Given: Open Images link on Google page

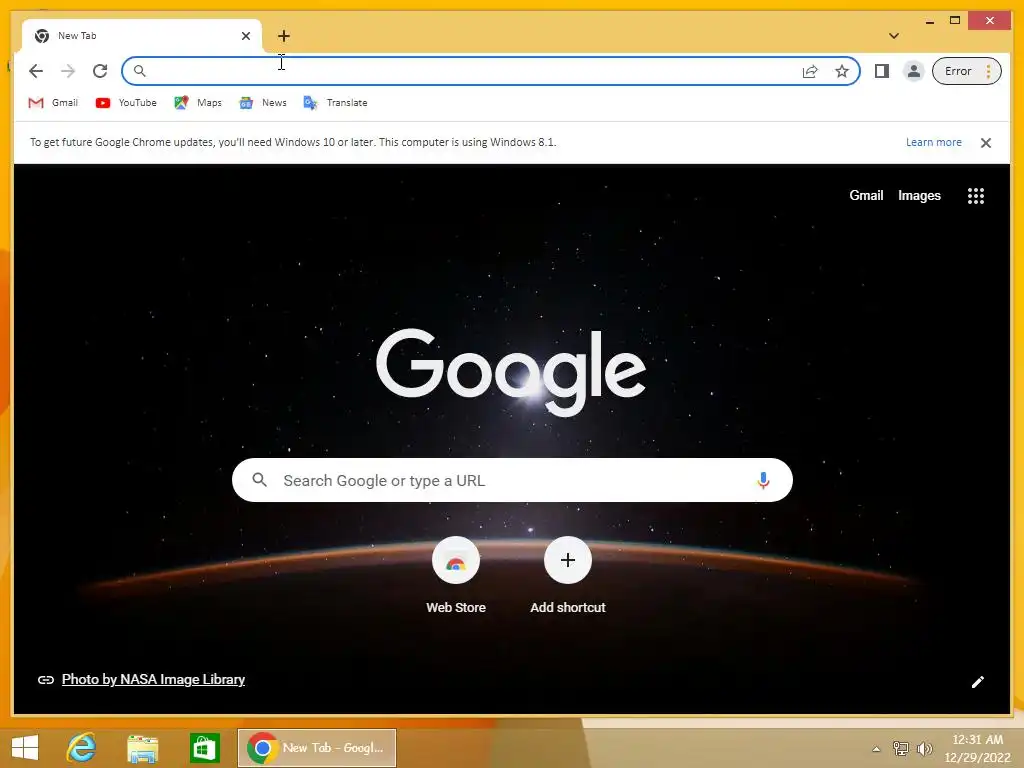Looking at the screenshot, I should pos(919,195).
